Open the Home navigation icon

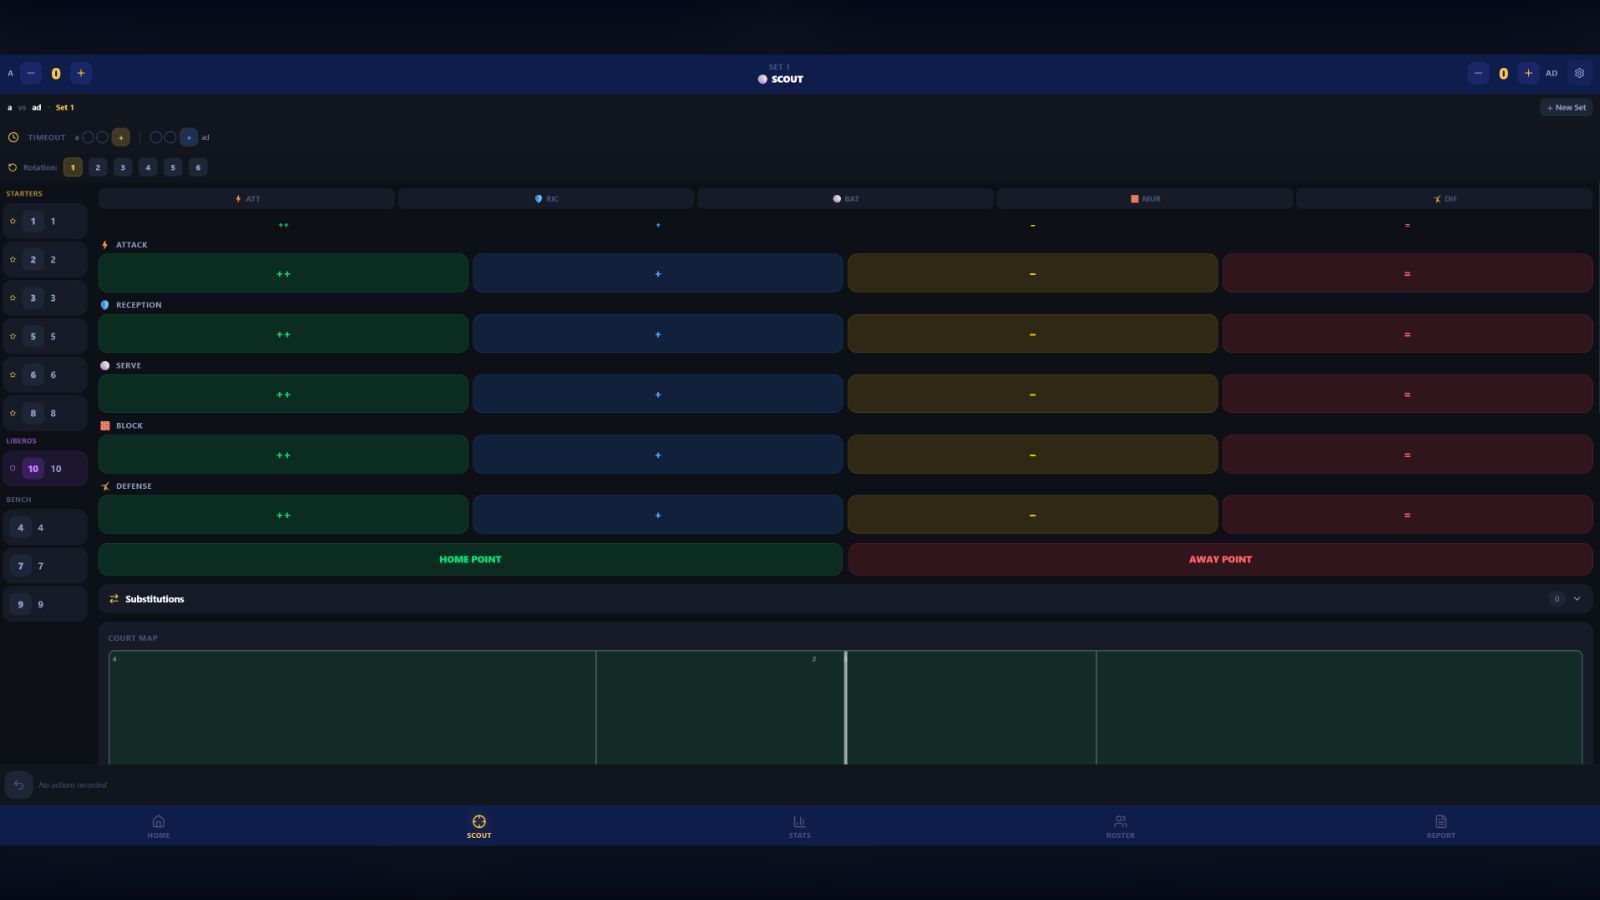[x=158, y=821]
